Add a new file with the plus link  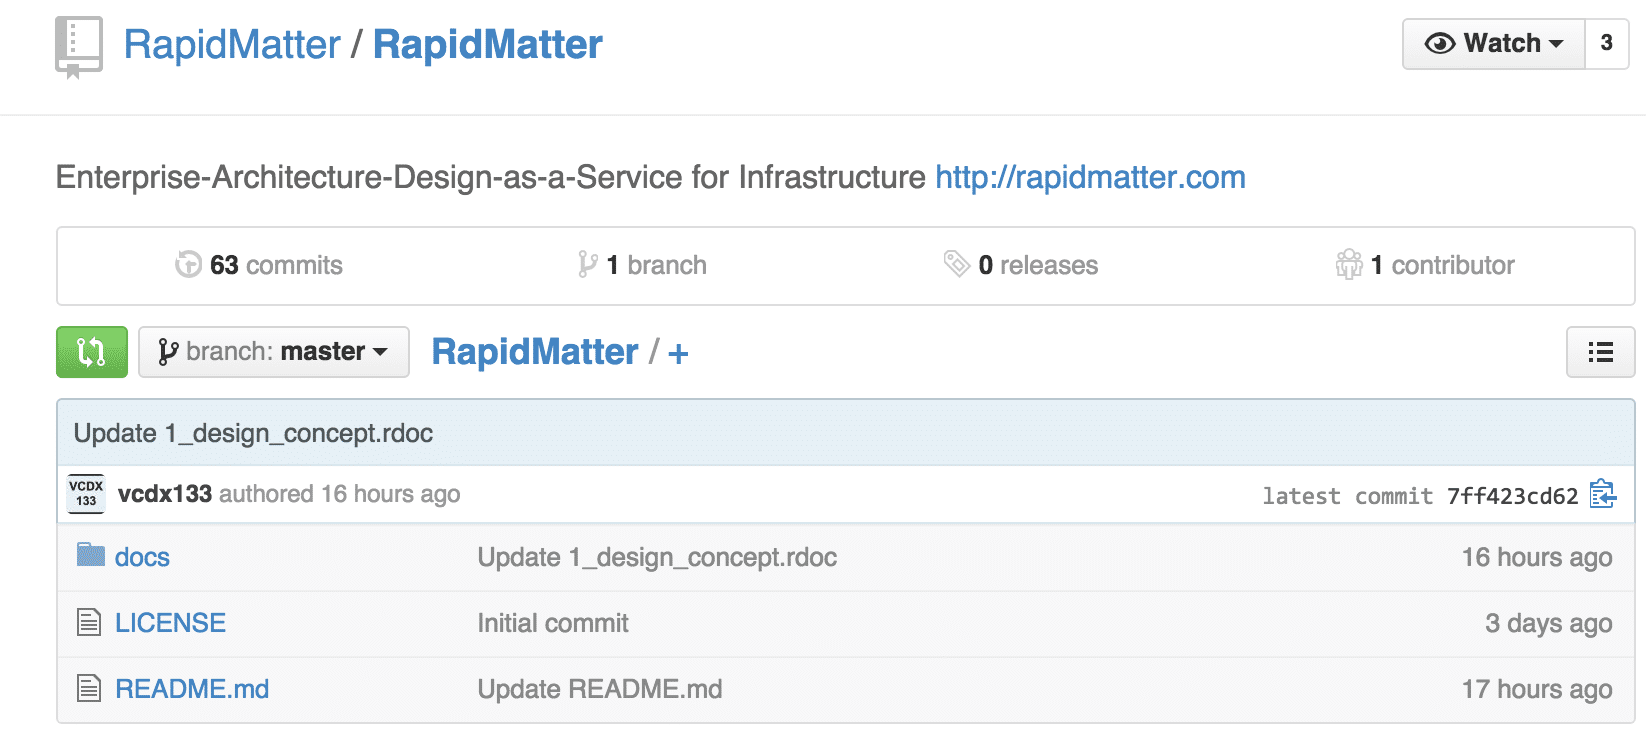pos(678,353)
